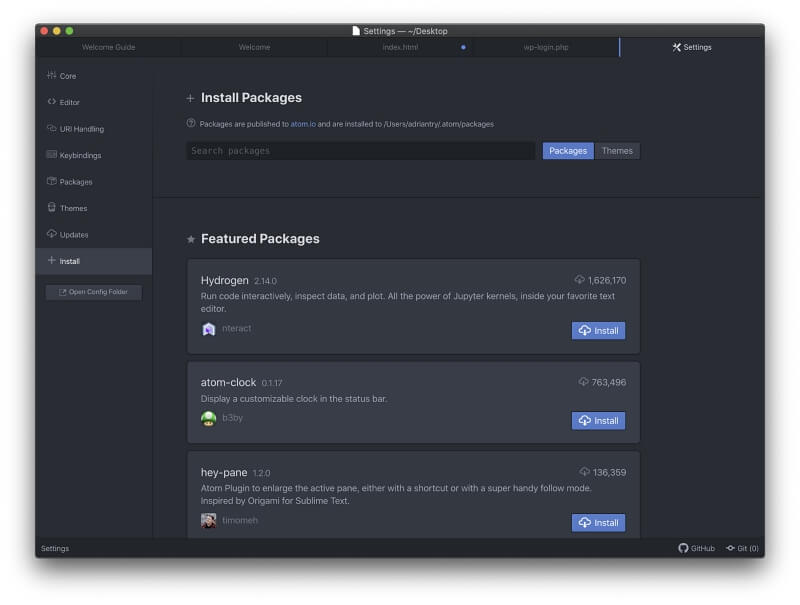Open the Core settings section
This screenshot has height=605, width=800.
pos(94,75)
